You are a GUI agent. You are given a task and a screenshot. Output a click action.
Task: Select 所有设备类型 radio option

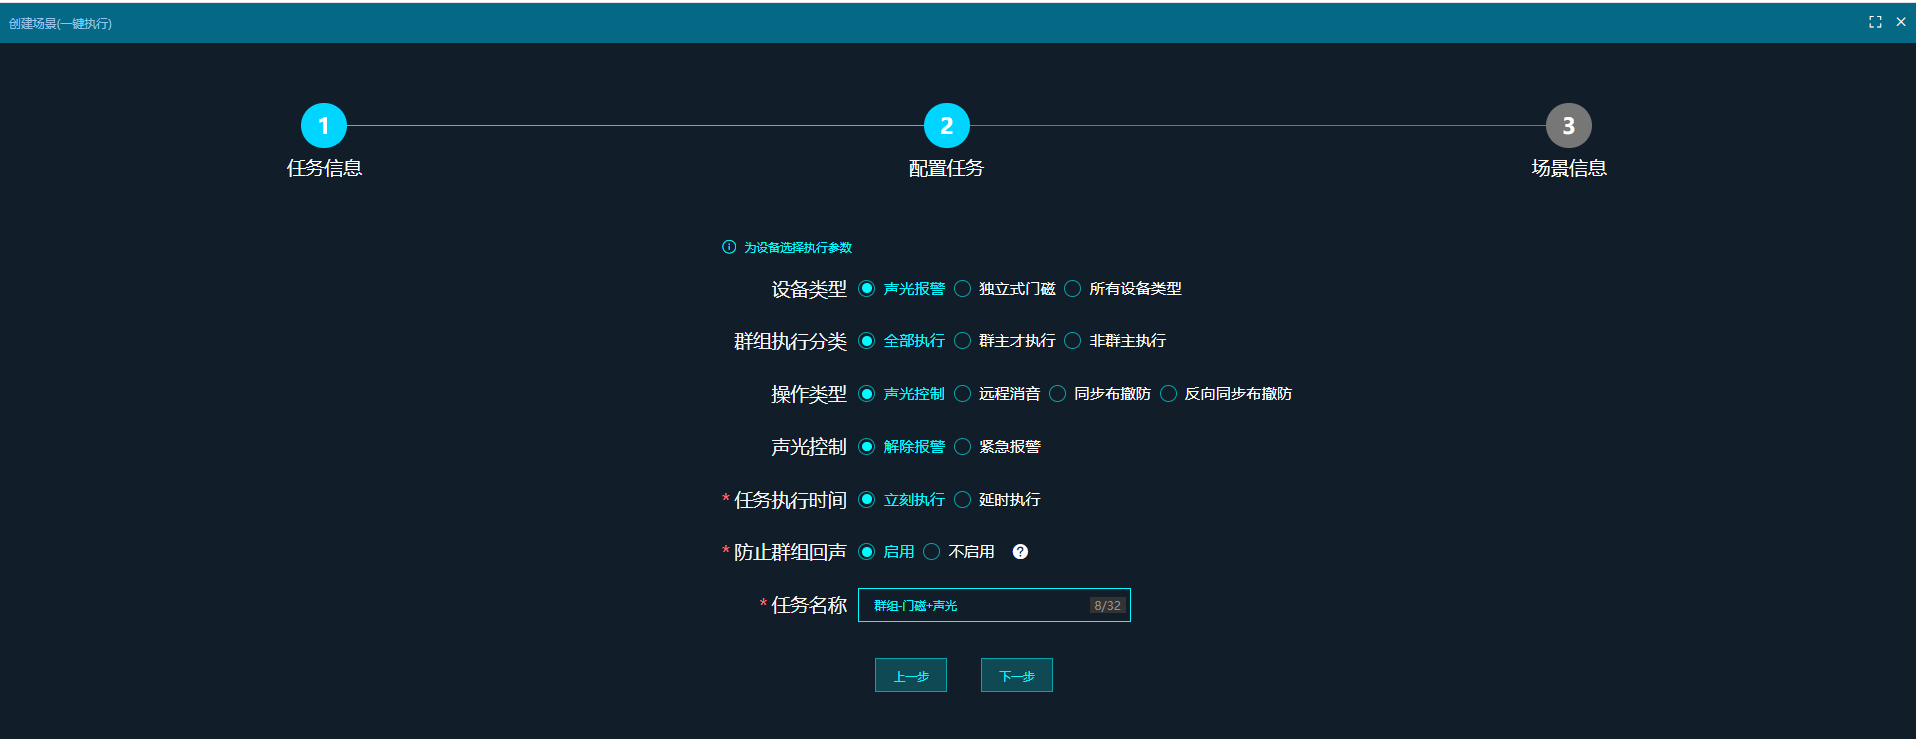(1073, 289)
